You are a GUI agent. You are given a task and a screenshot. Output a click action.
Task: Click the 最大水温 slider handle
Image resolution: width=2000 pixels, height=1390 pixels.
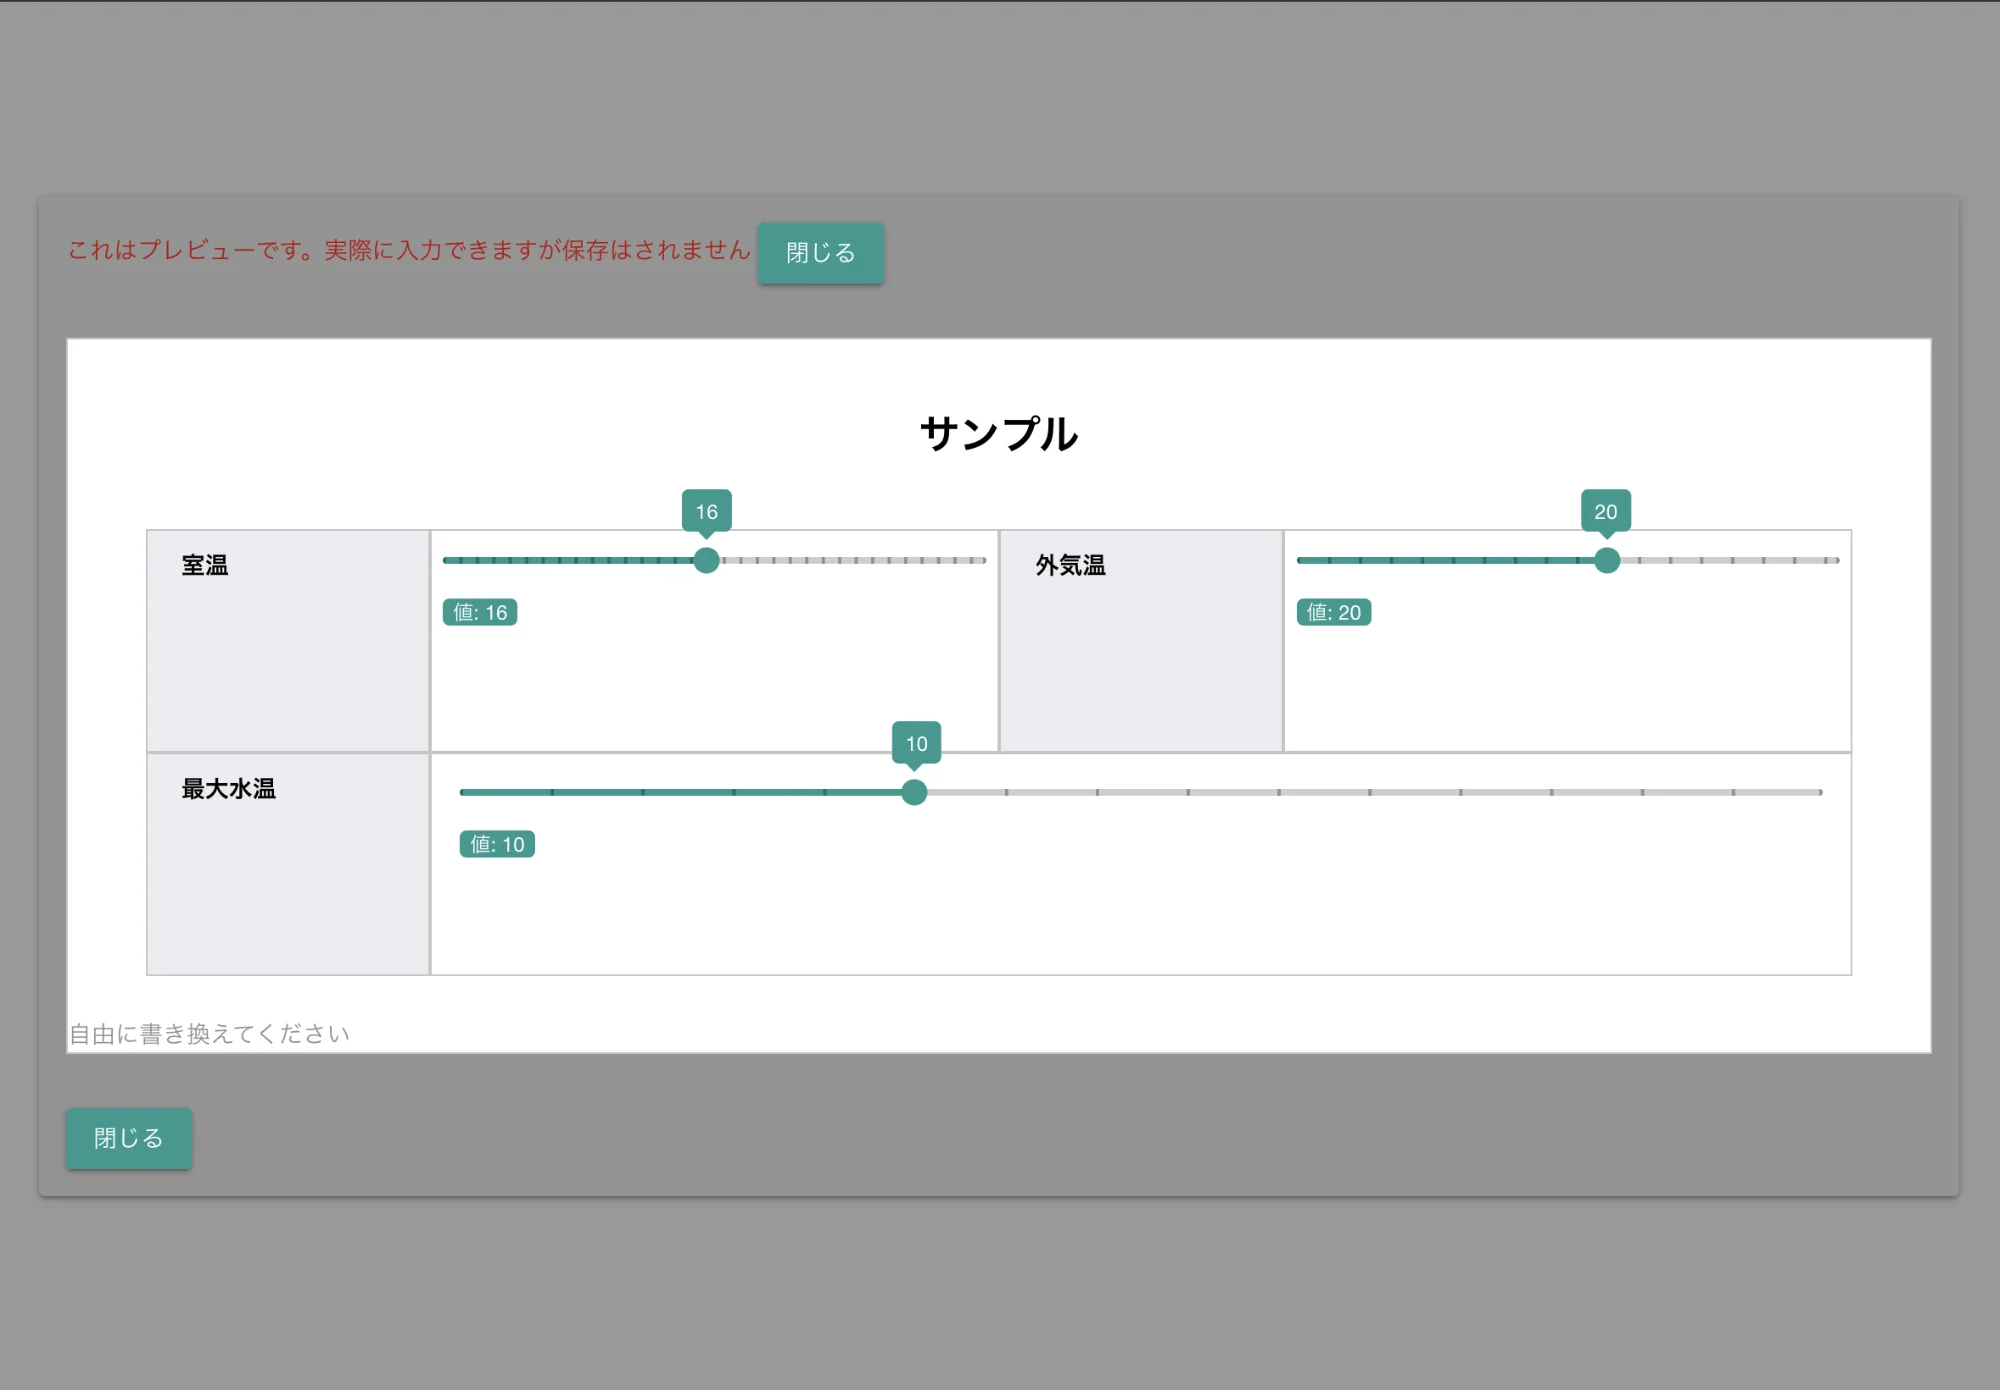pyautogui.click(x=914, y=792)
